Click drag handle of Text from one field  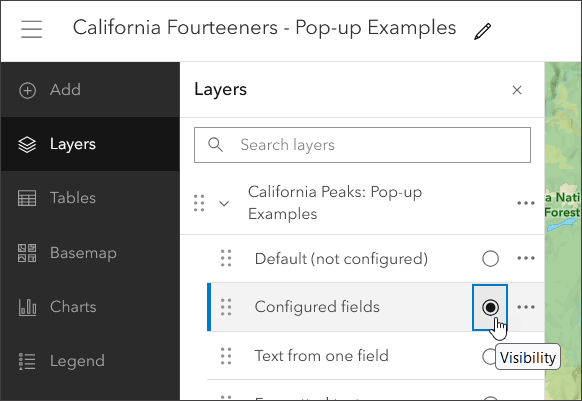point(226,356)
